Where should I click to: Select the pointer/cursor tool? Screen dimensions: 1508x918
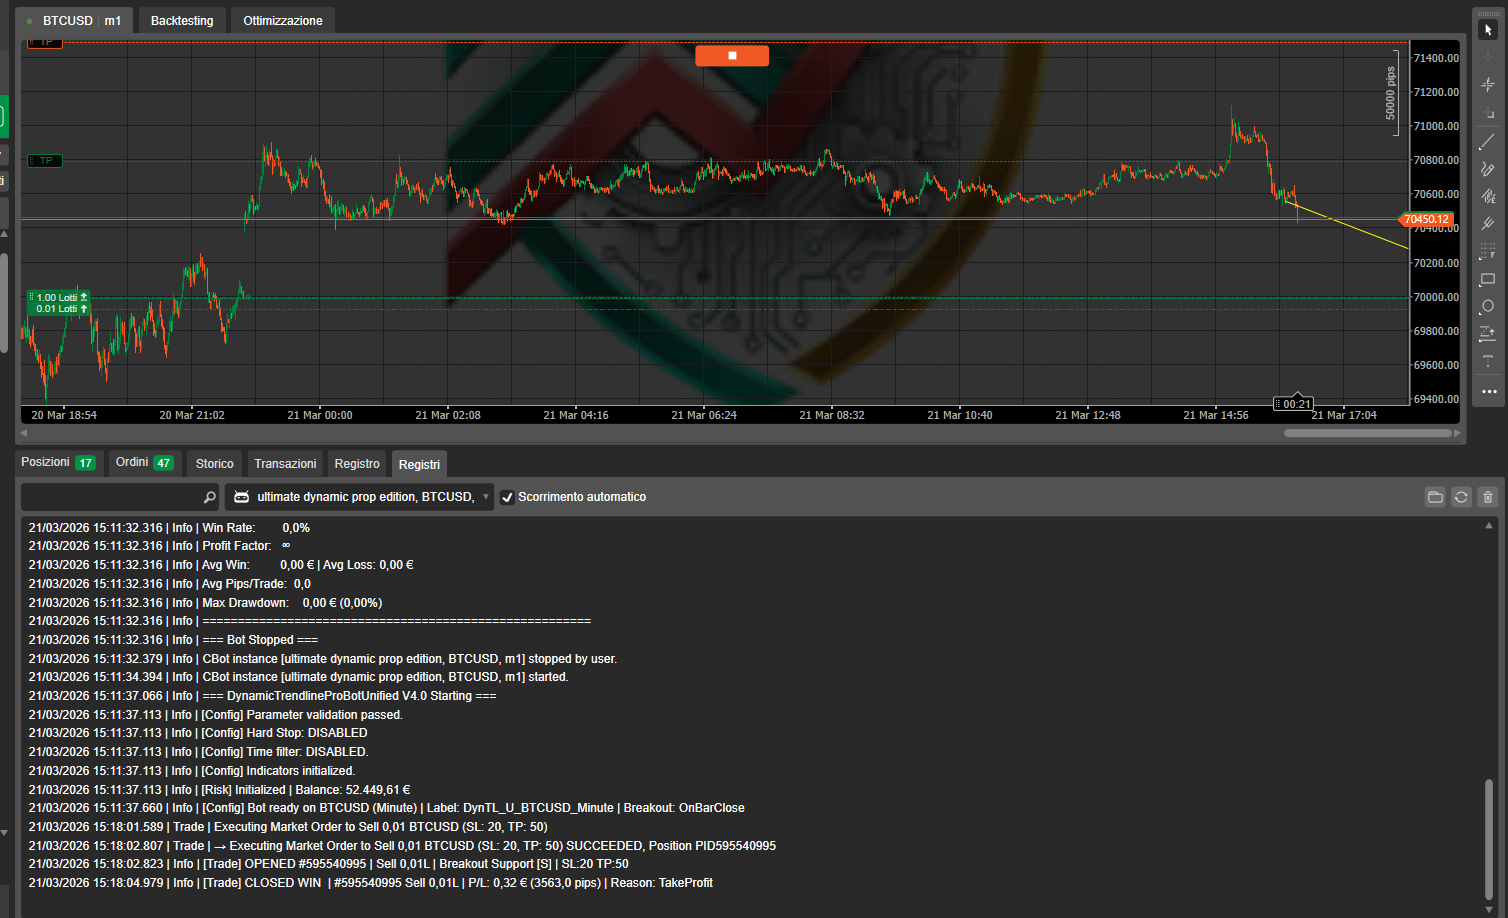[x=1487, y=28]
